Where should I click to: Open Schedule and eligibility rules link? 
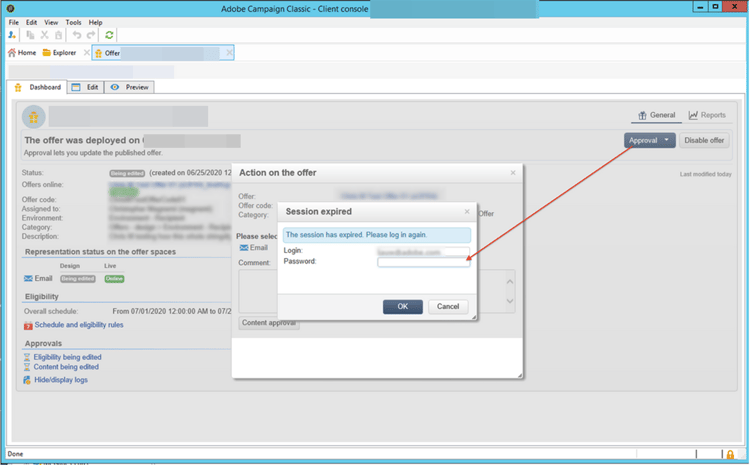pyautogui.click(x=79, y=325)
